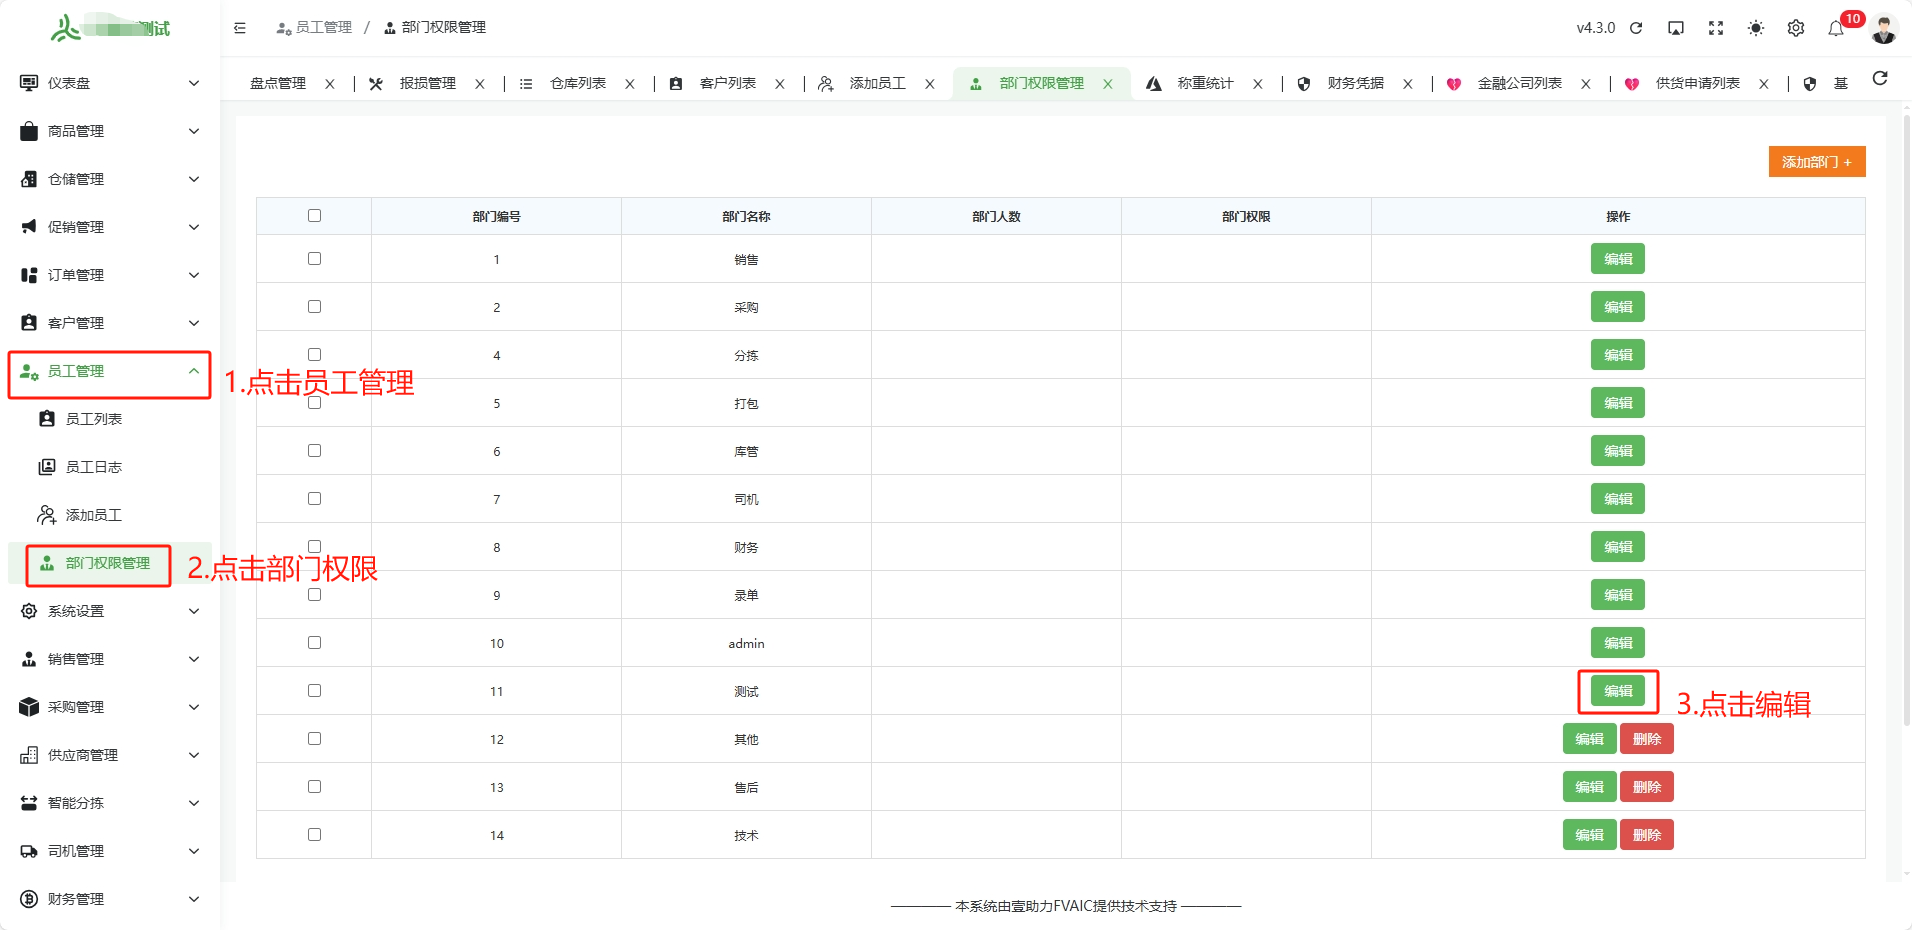The height and width of the screenshot is (930, 1912).
Task: Click the user avatar icon
Action: pyautogui.click(x=1884, y=29)
